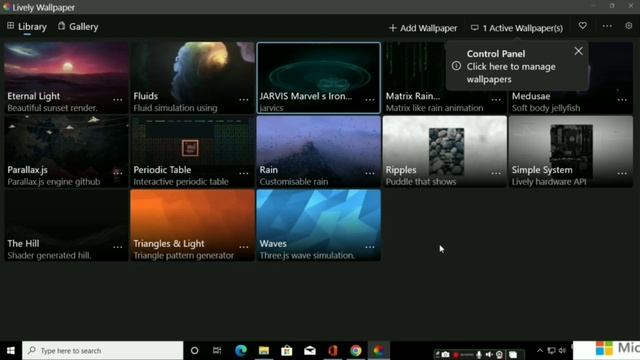Open options menu for JARVIS wallpaper
The width and height of the screenshot is (640, 360).
click(370, 100)
